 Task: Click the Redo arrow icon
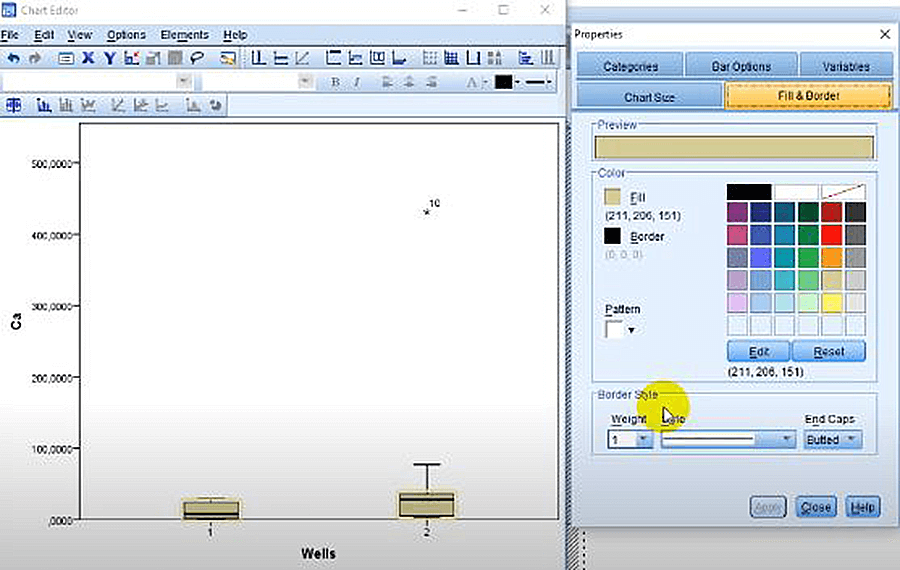(36, 58)
